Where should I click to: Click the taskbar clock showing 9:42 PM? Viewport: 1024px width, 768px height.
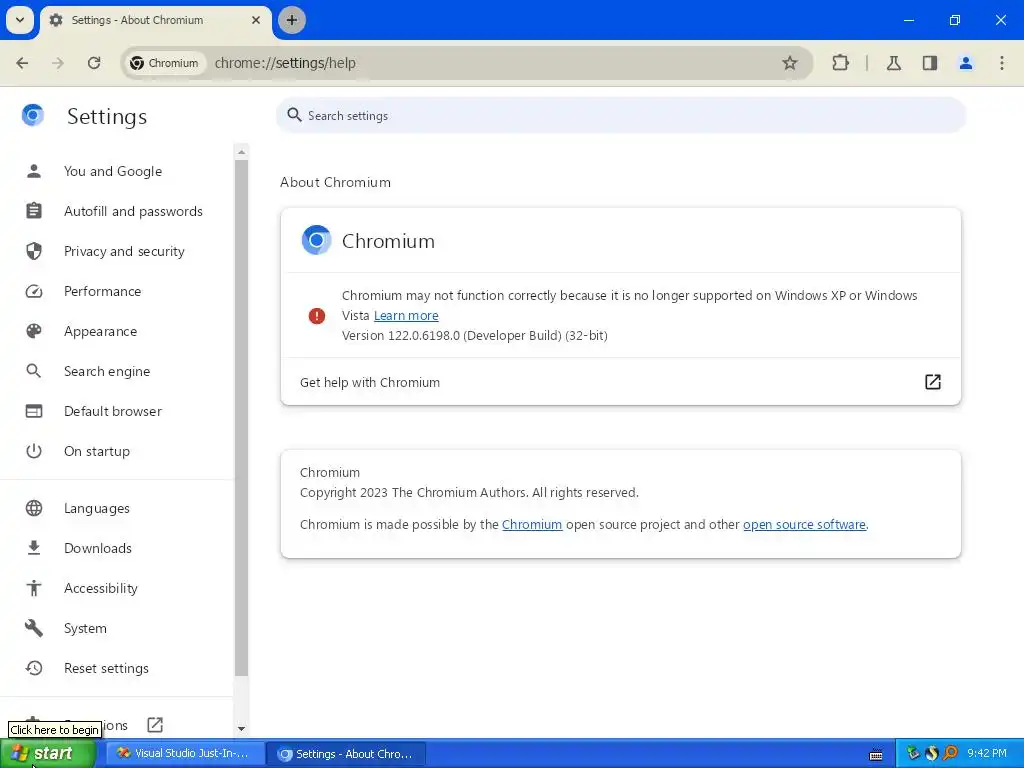[x=987, y=753]
